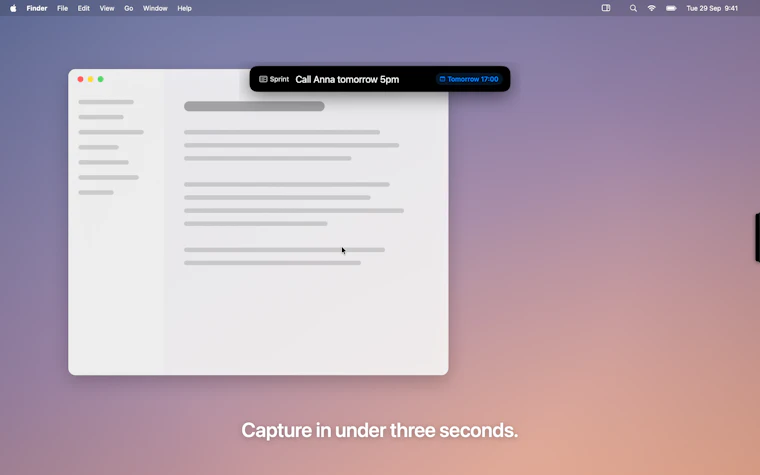Open the Finder menu
This screenshot has height=475, width=760.
[37, 8]
